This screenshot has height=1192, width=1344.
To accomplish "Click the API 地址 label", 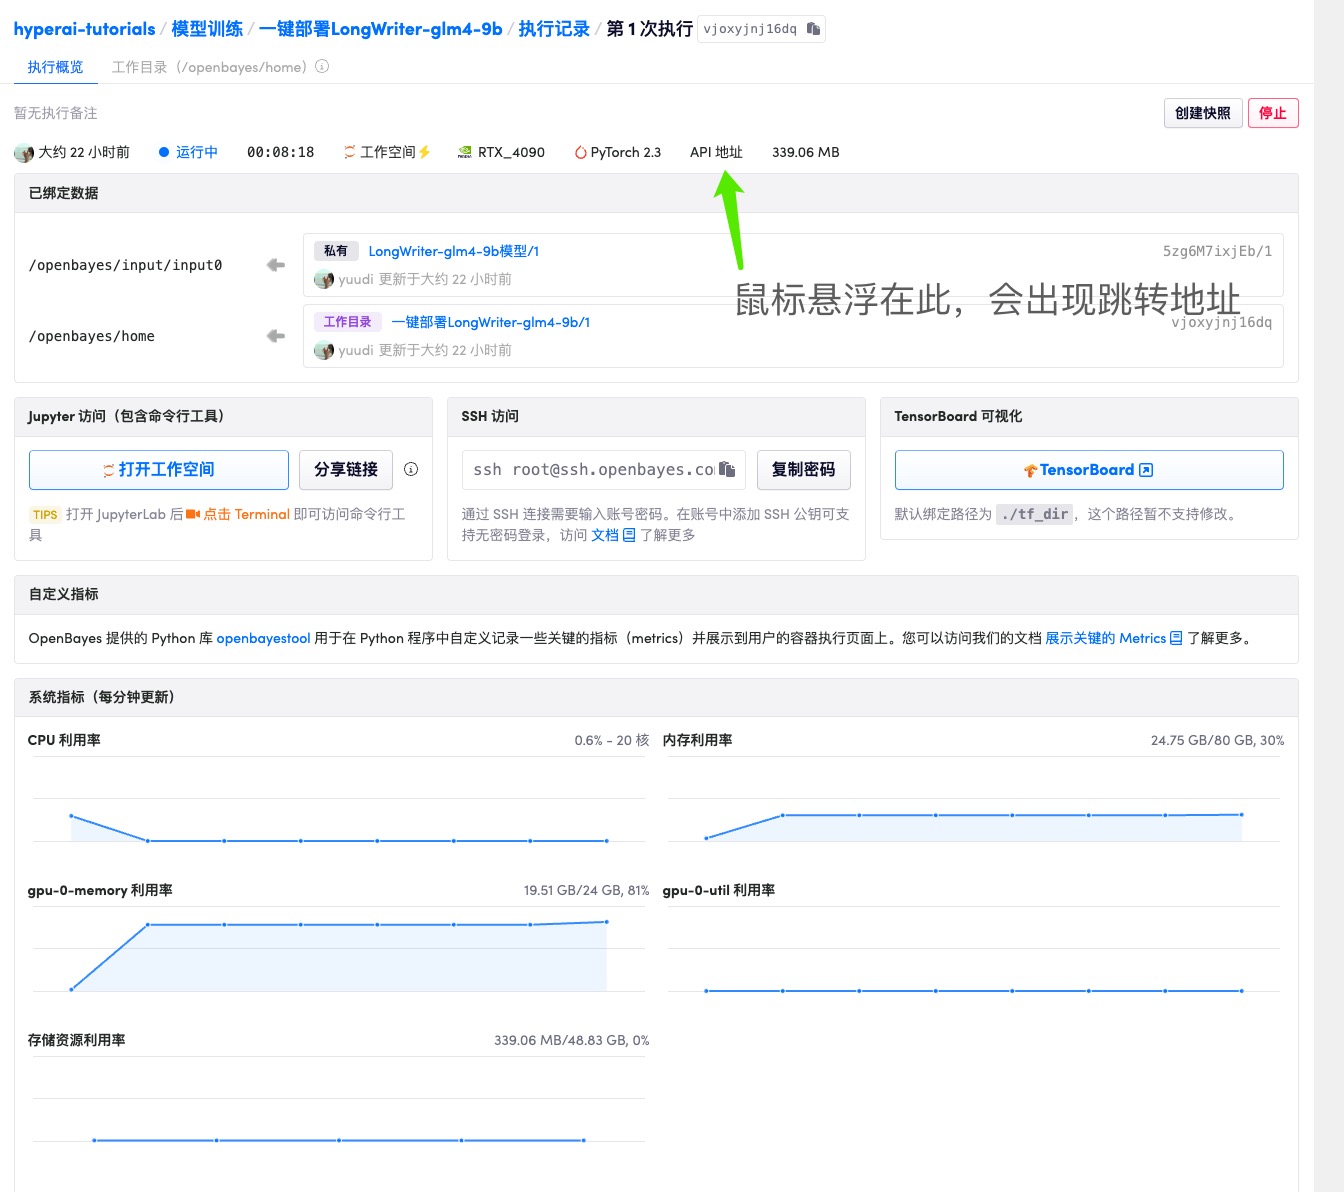I will tap(716, 152).
